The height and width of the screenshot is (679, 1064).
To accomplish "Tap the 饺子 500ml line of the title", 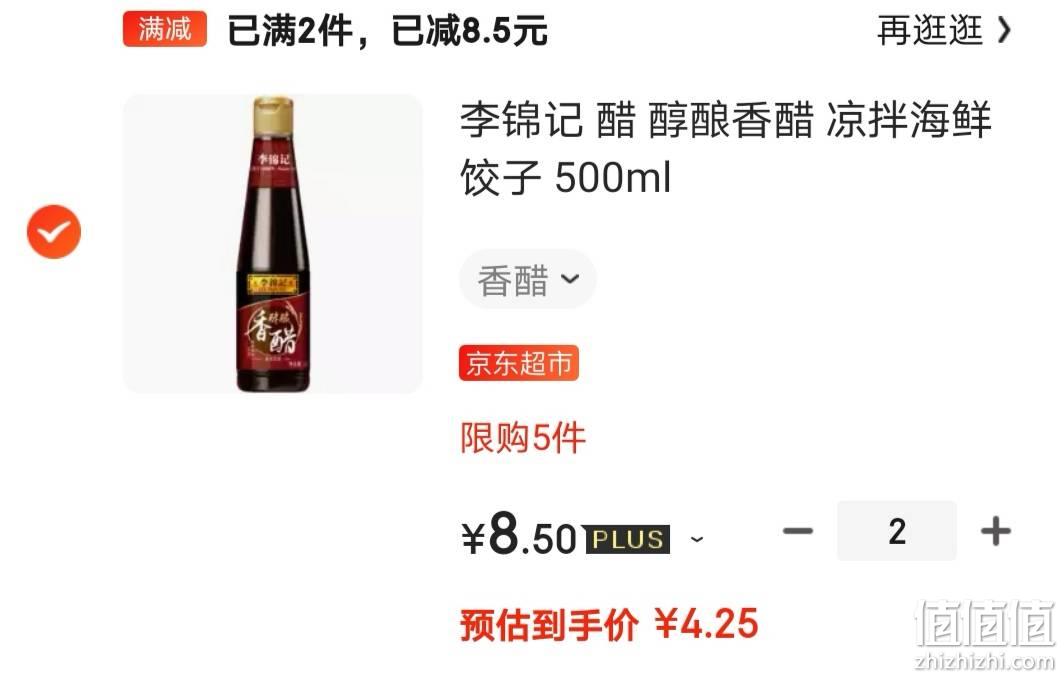I will [565, 178].
